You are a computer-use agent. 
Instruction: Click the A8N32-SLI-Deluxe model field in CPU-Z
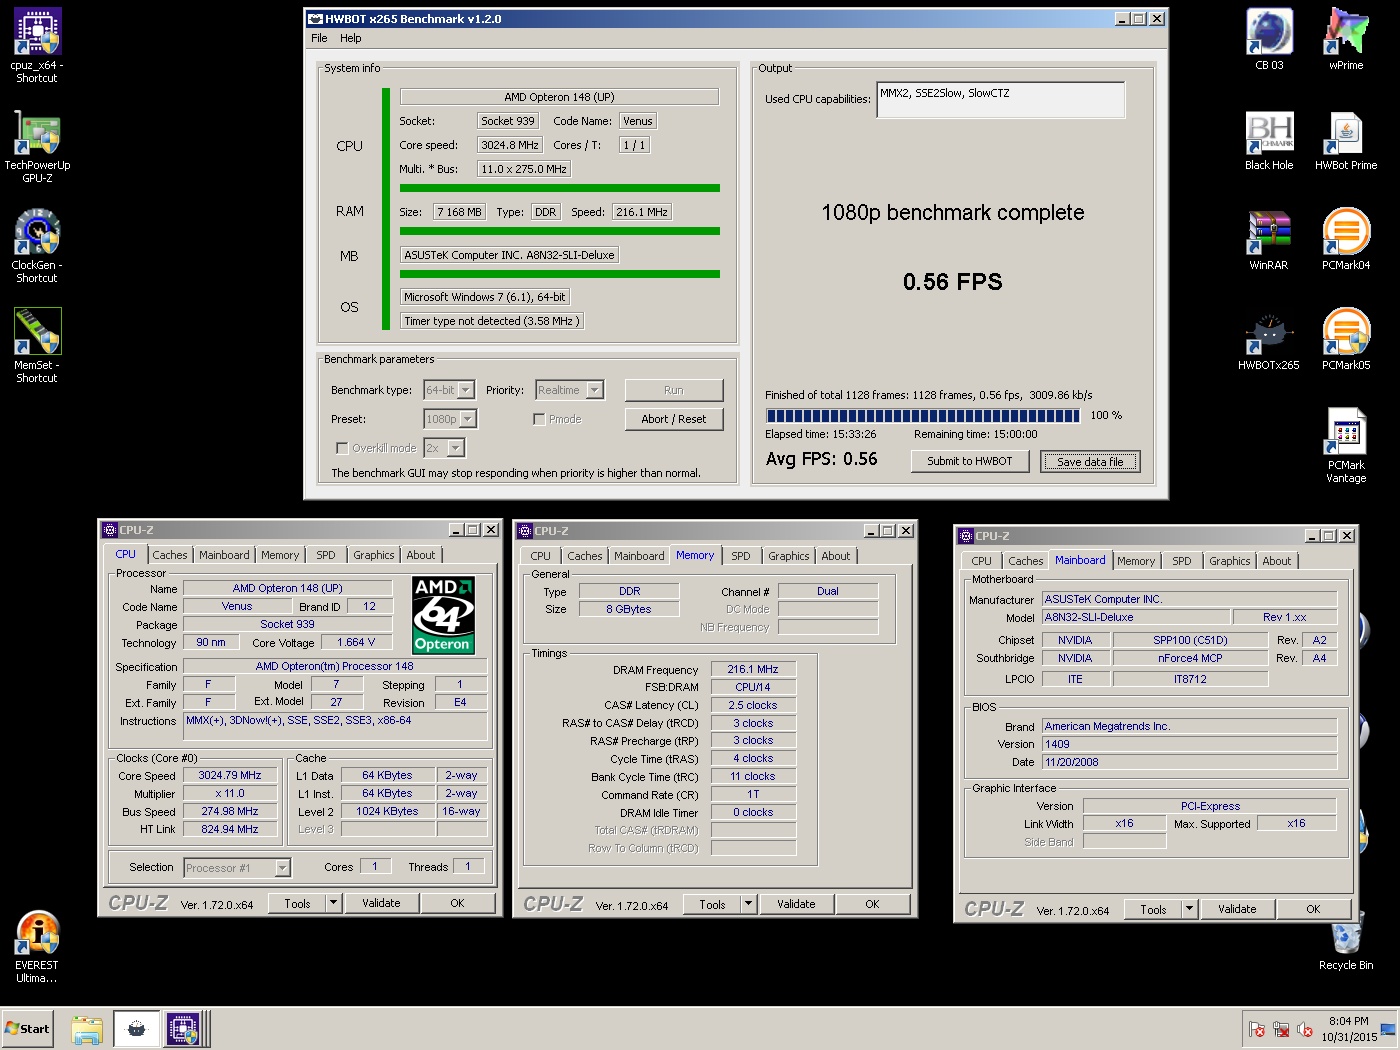1135,617
